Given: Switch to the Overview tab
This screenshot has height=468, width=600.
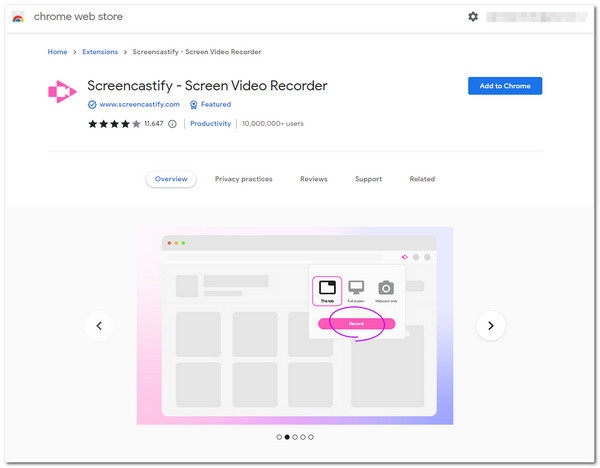Looking at the screenshot, I should pyautogui.click(x=171, y=179).
